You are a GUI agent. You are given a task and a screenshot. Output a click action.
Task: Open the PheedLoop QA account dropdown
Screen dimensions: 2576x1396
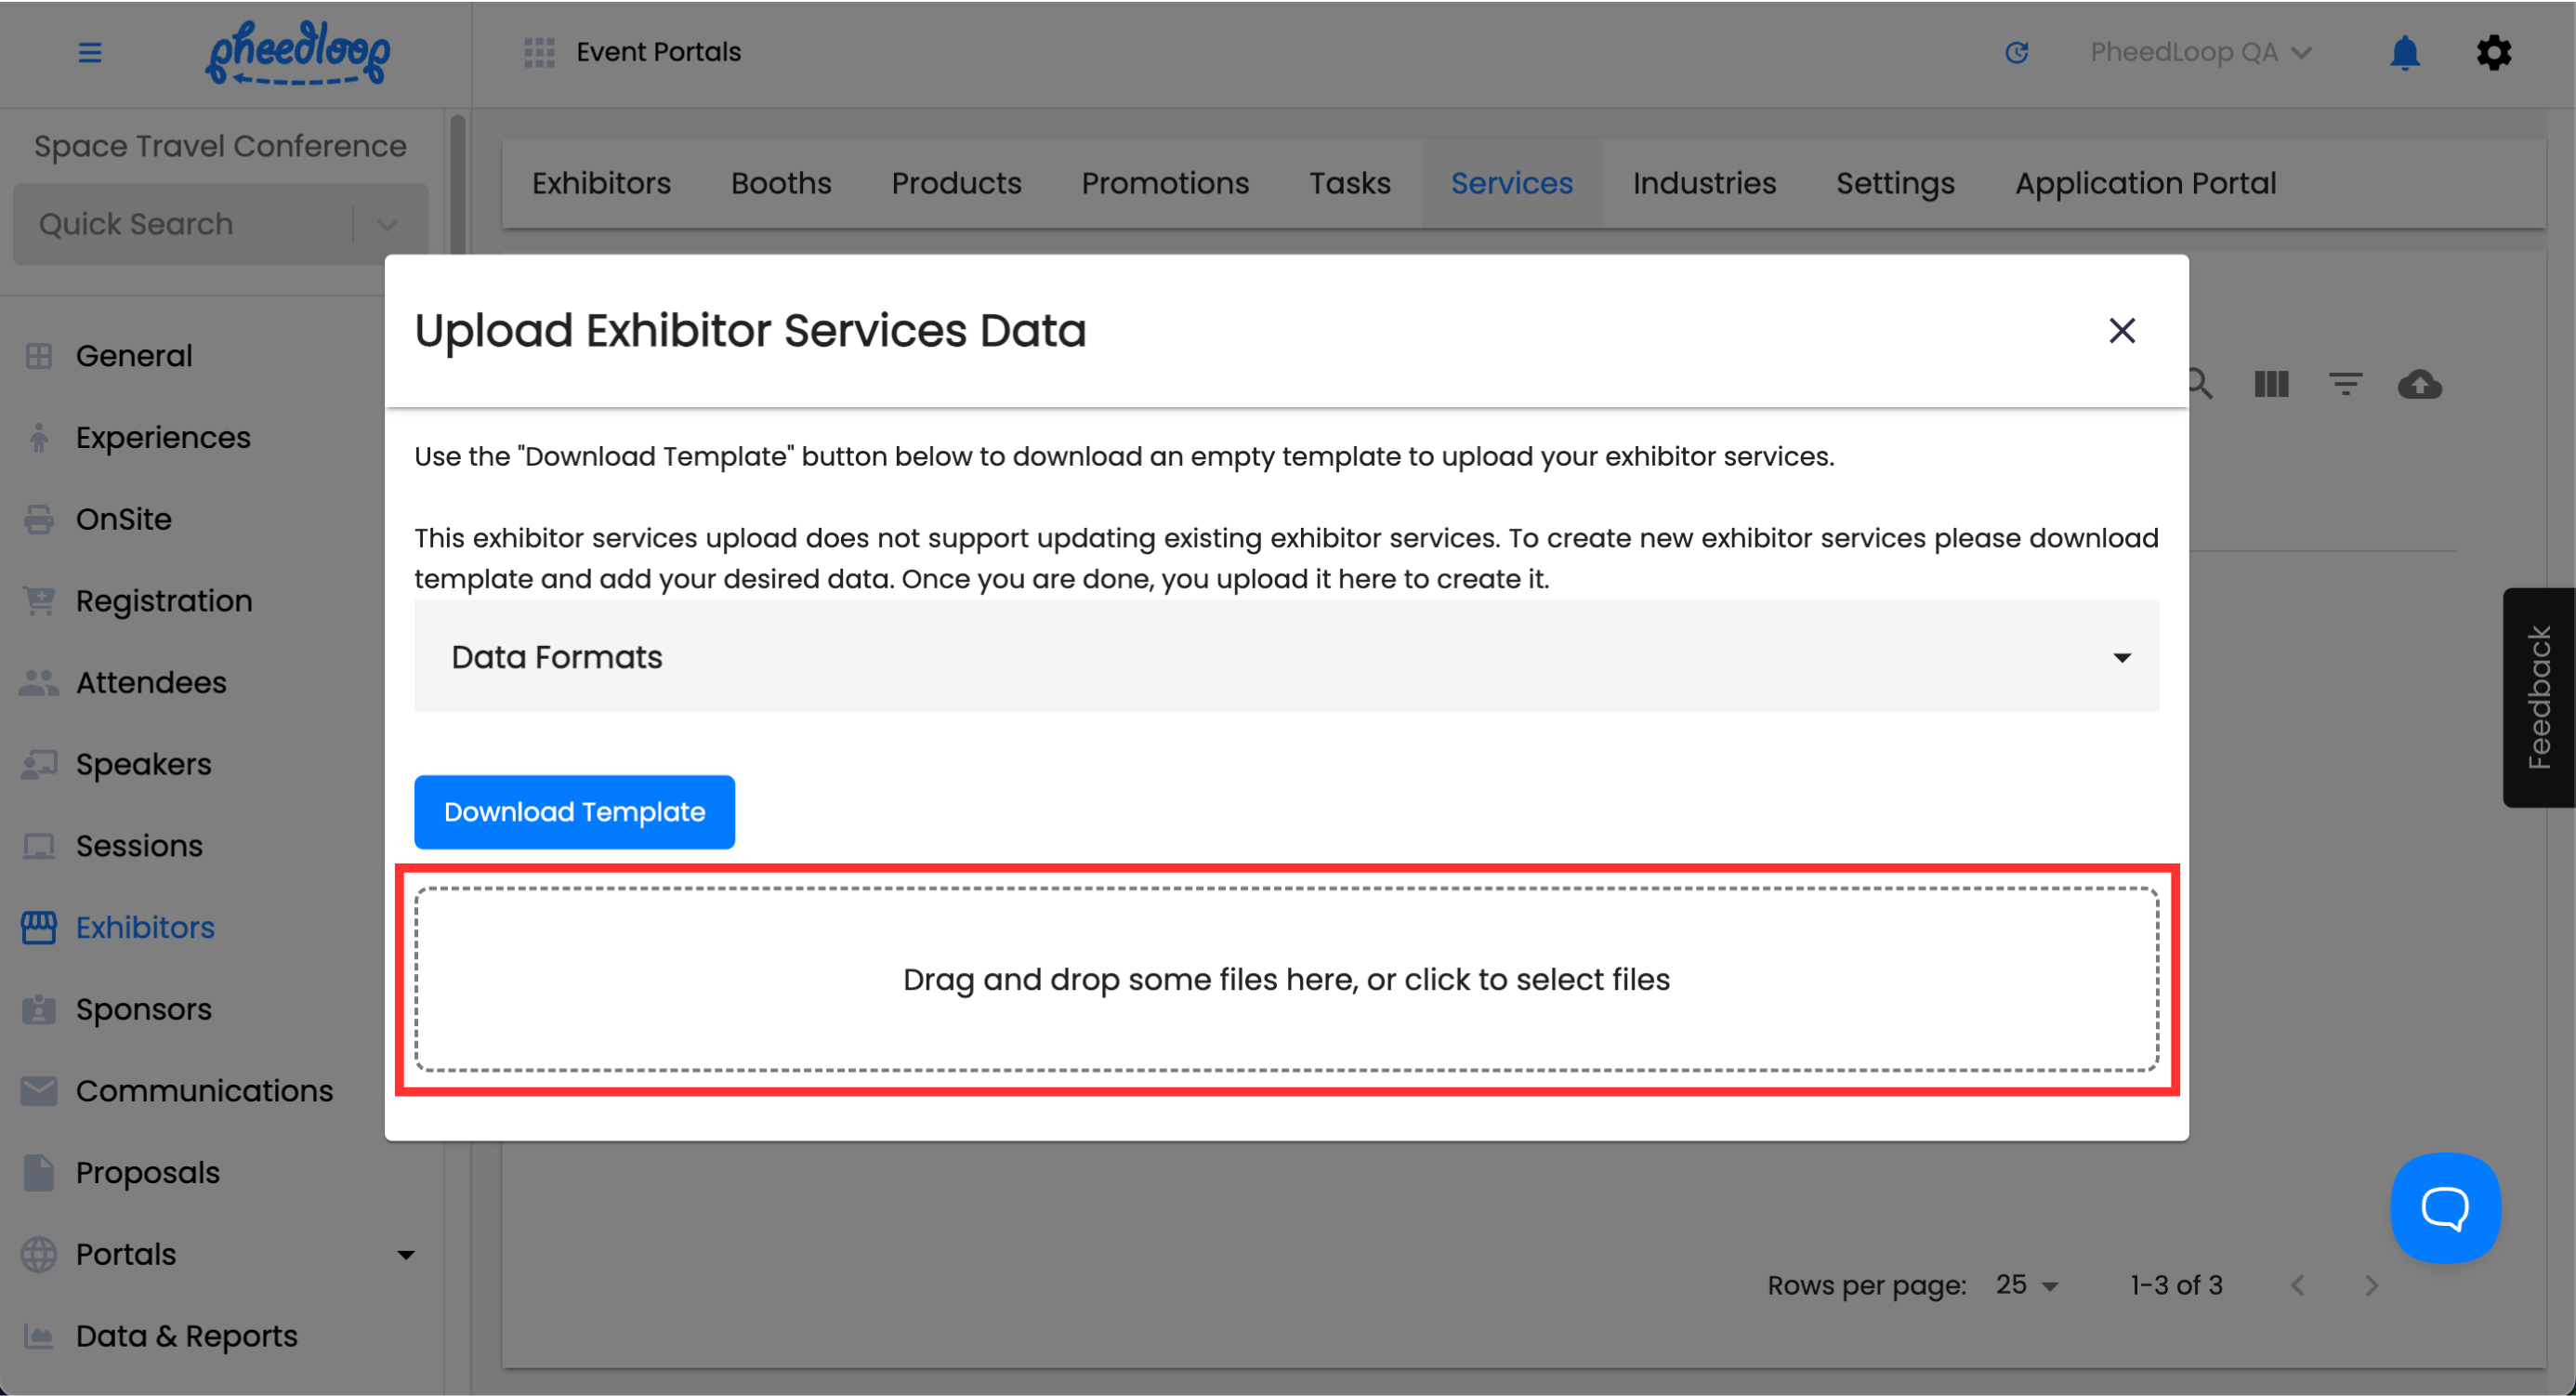click(2200, 52)
